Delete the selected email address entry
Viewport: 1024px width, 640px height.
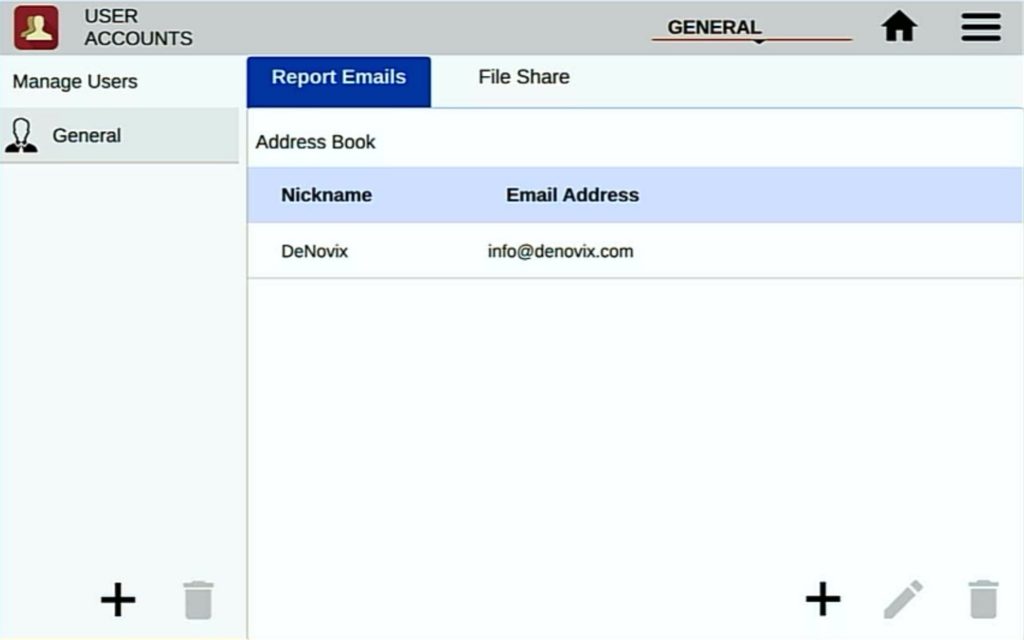pos(984,598)
